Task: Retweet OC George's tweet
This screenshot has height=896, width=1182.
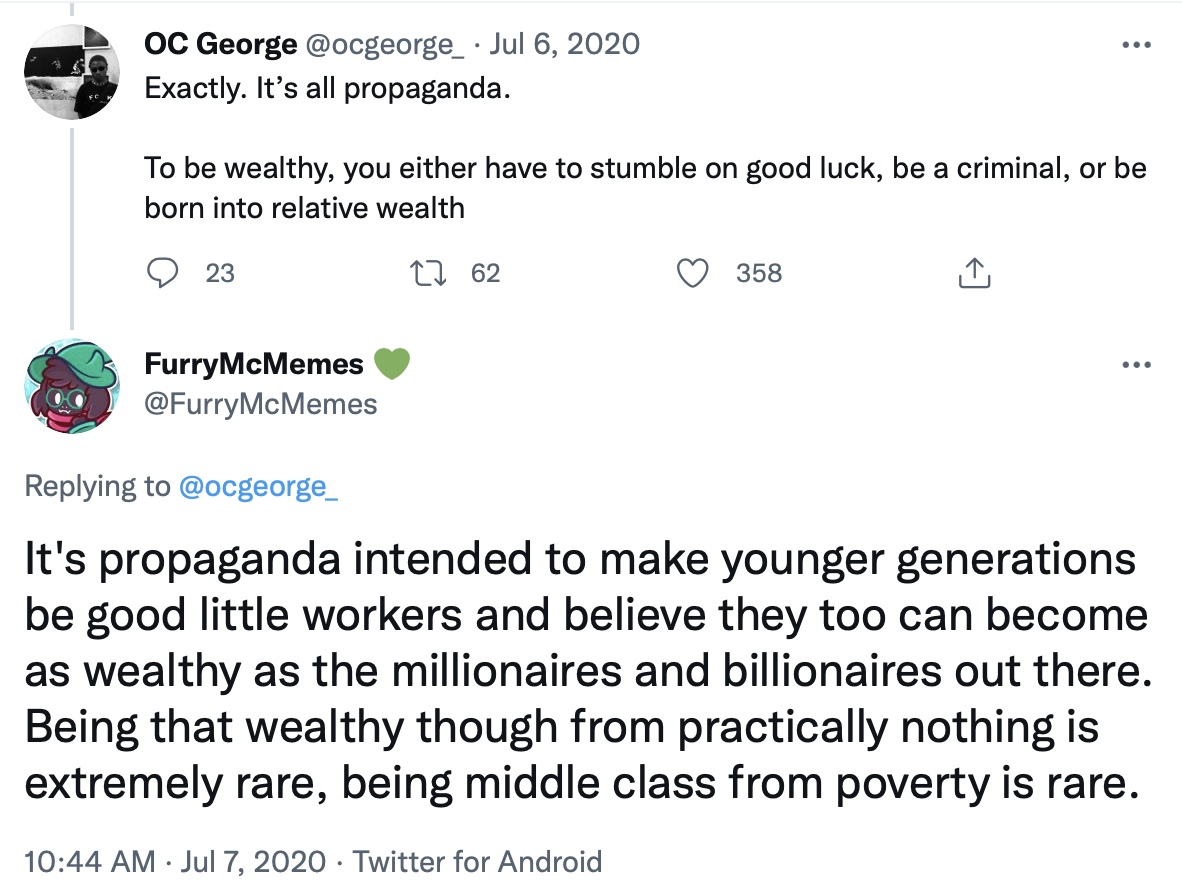Action: pyautogui.click(x=427, y=273)
